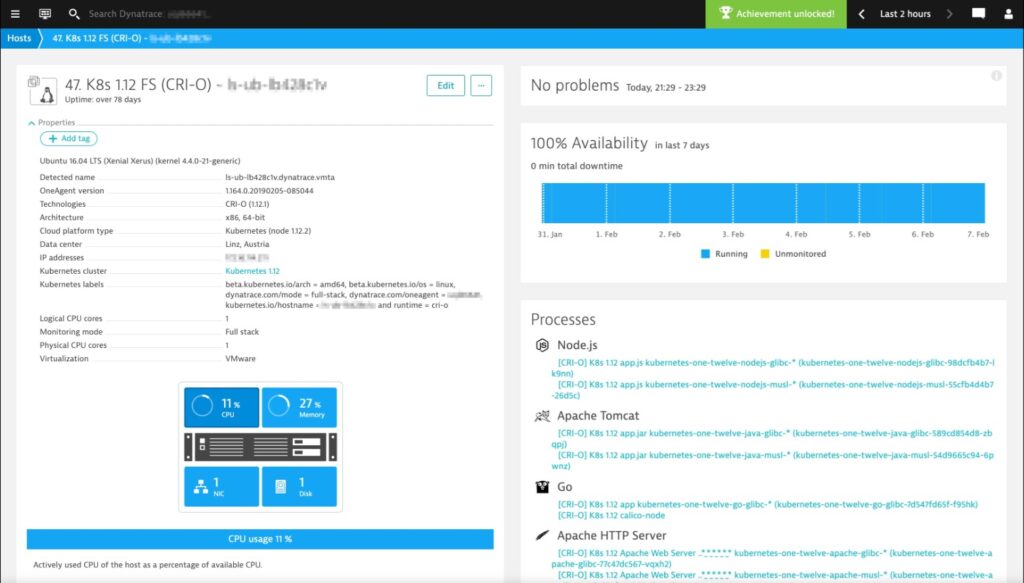Click the VMware virtualization value
1024x583 pixels.
(240, 358)
